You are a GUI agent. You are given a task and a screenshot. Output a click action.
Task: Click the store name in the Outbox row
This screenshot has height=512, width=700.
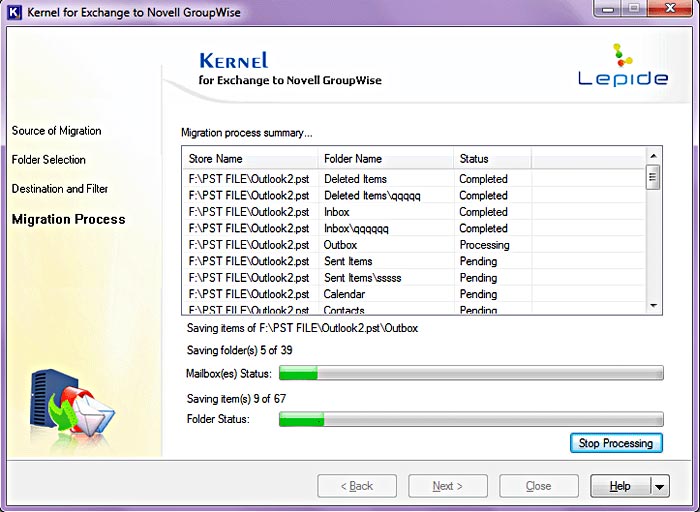tap(249, 245)
